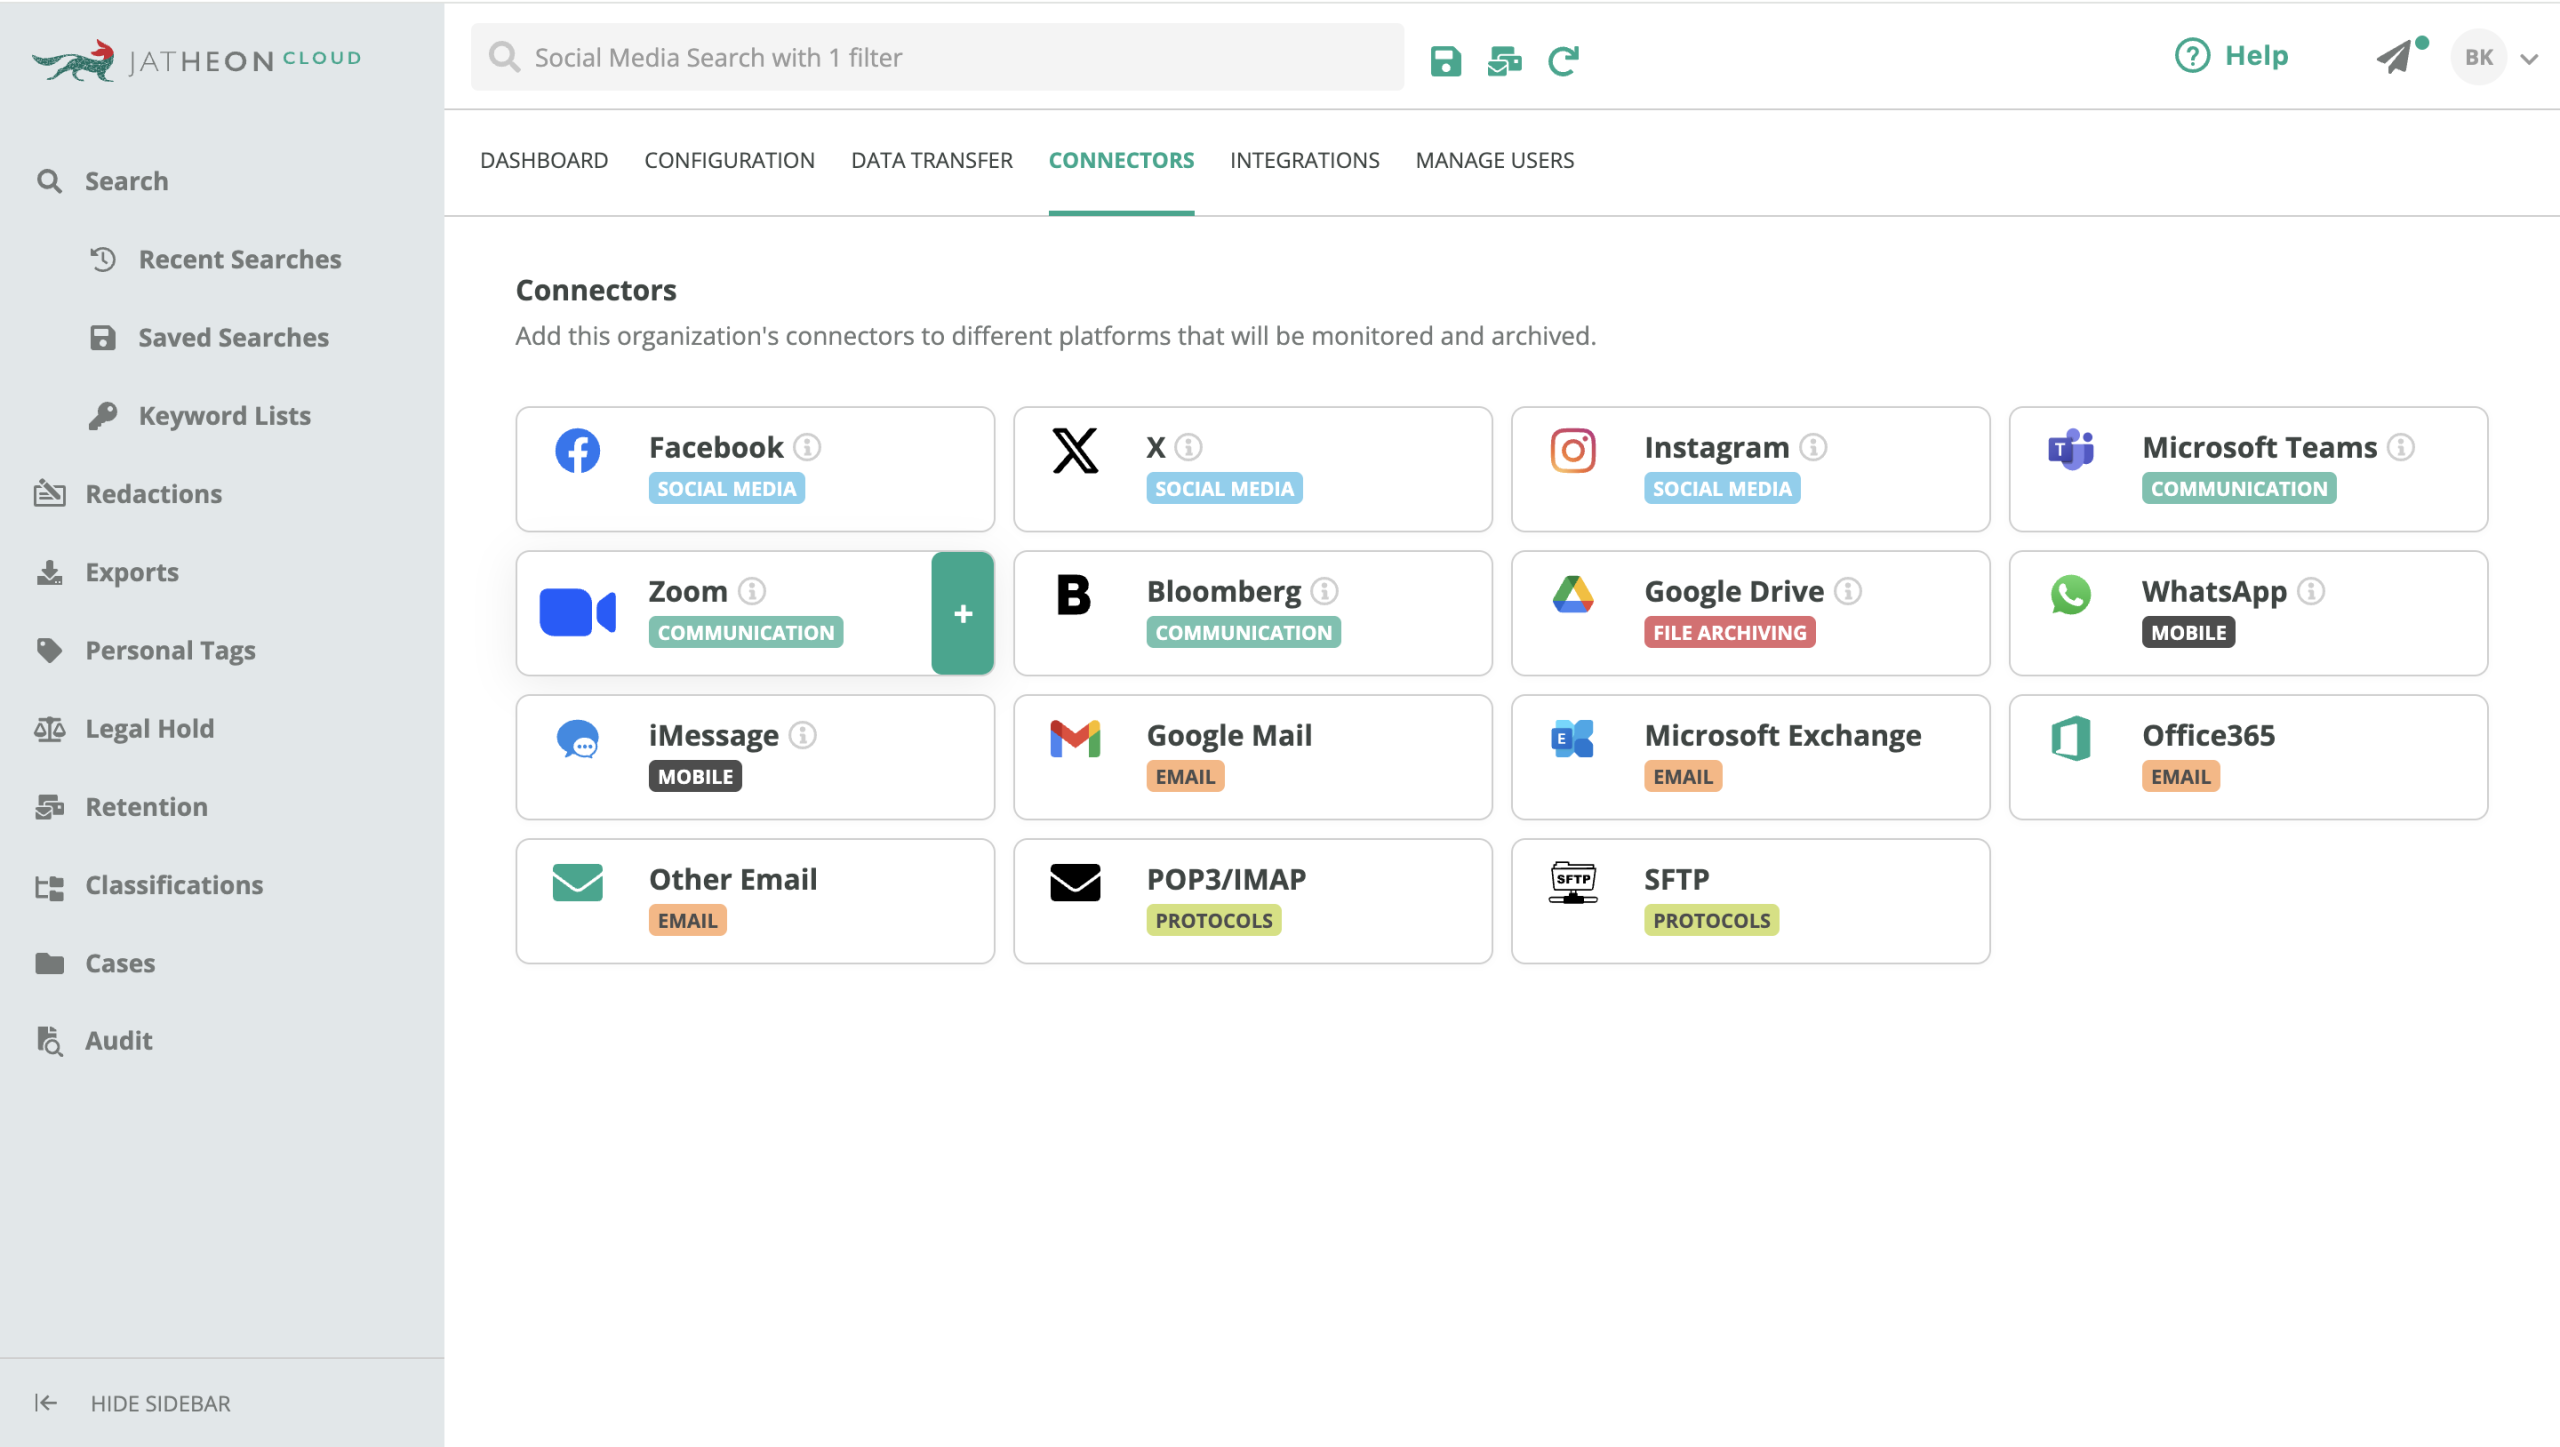The image size is (2560, 1447).
Task: Collapse sidebar with Hide Sidebar button
Action: click(132, 1402)
